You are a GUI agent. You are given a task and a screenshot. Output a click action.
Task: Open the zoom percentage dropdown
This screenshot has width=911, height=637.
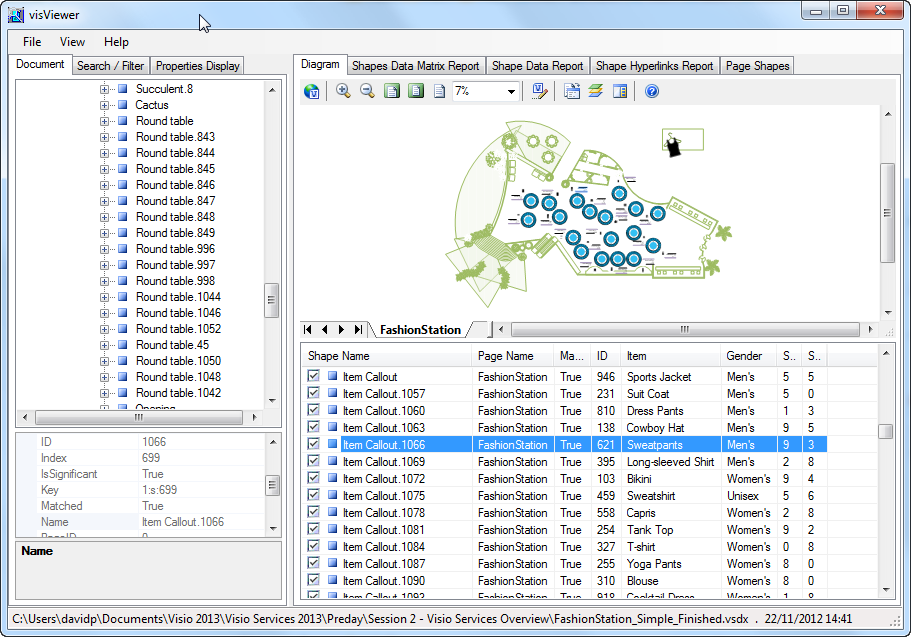click(511, 91)
